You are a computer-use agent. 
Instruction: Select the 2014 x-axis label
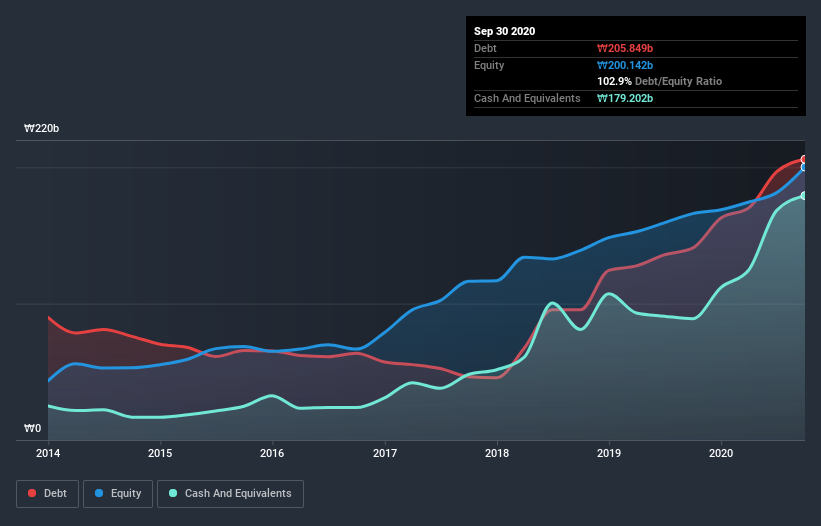(x=48, y=453)
